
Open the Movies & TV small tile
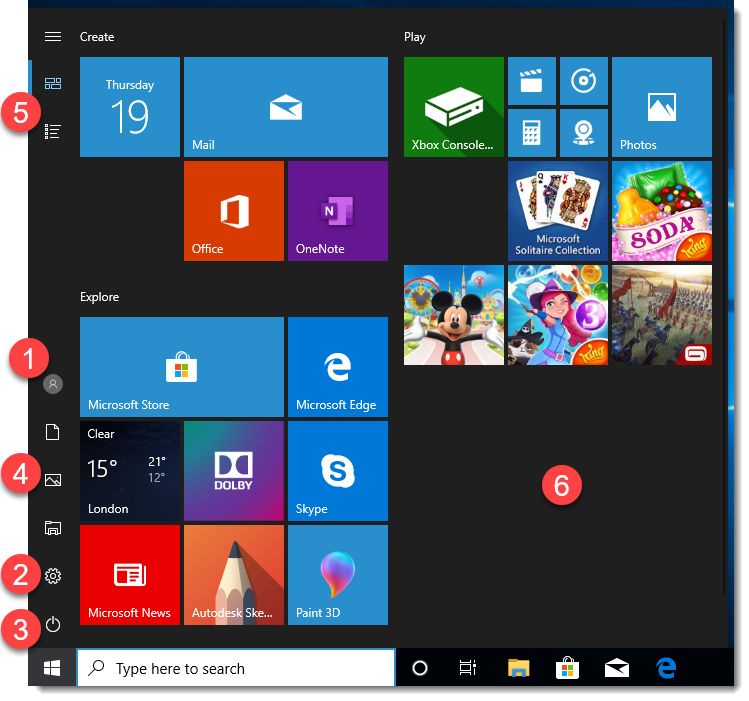click(x=532, y=81)
